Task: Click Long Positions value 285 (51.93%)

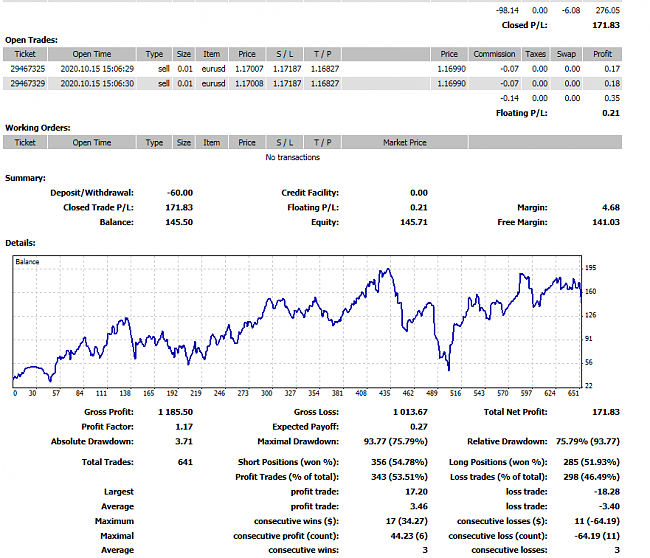Action: [592, 462]
